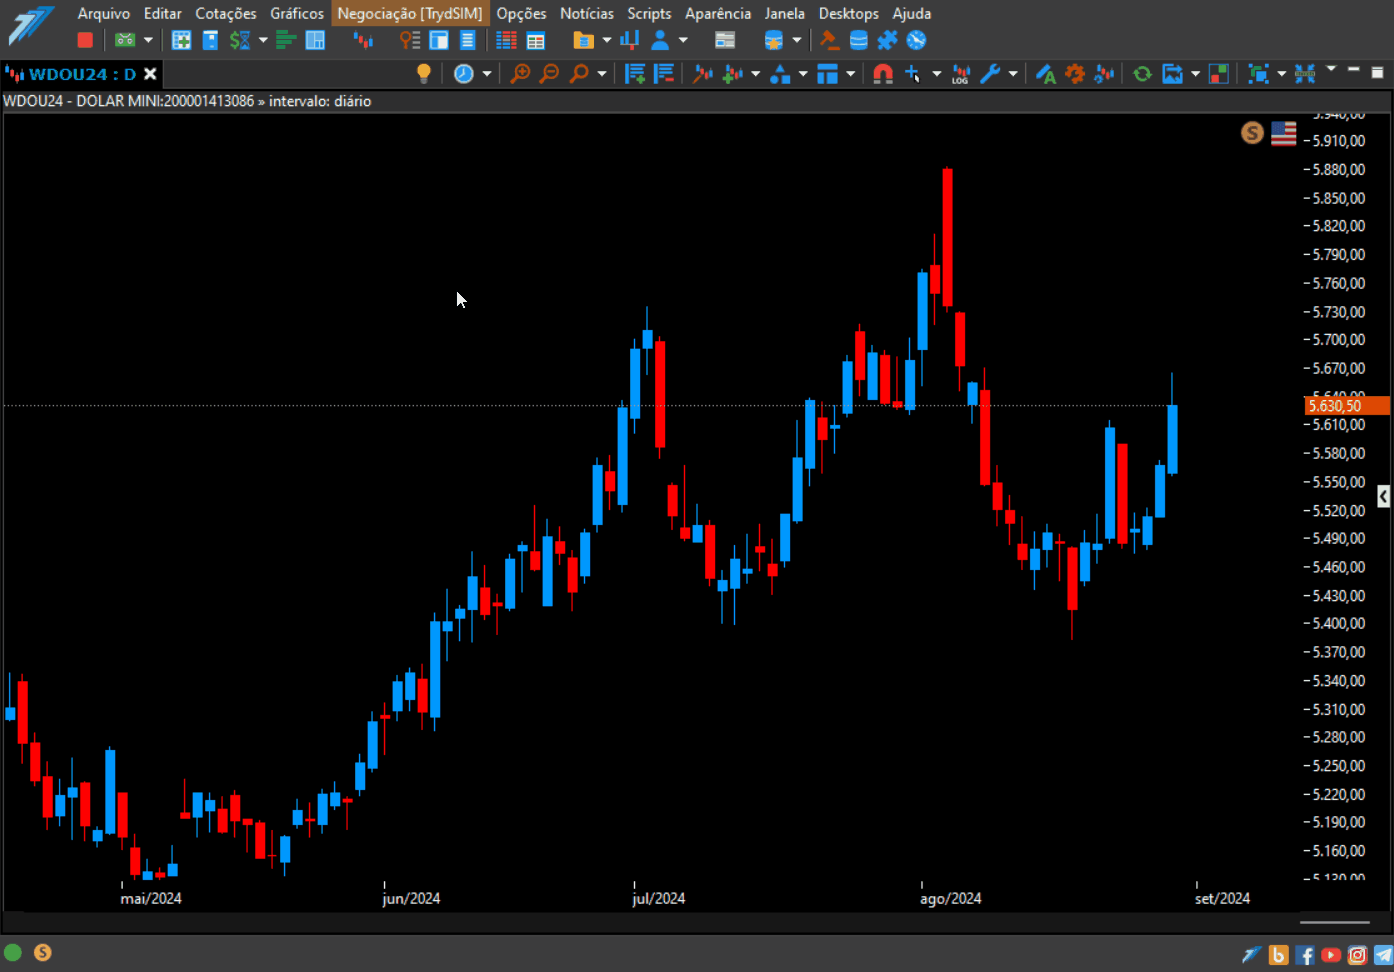Image resolution: width=1394 pixels, height=972 pixels.
Task: Open the Negociação [TrydSIM] menu
Action: click(x=410, y=13)
